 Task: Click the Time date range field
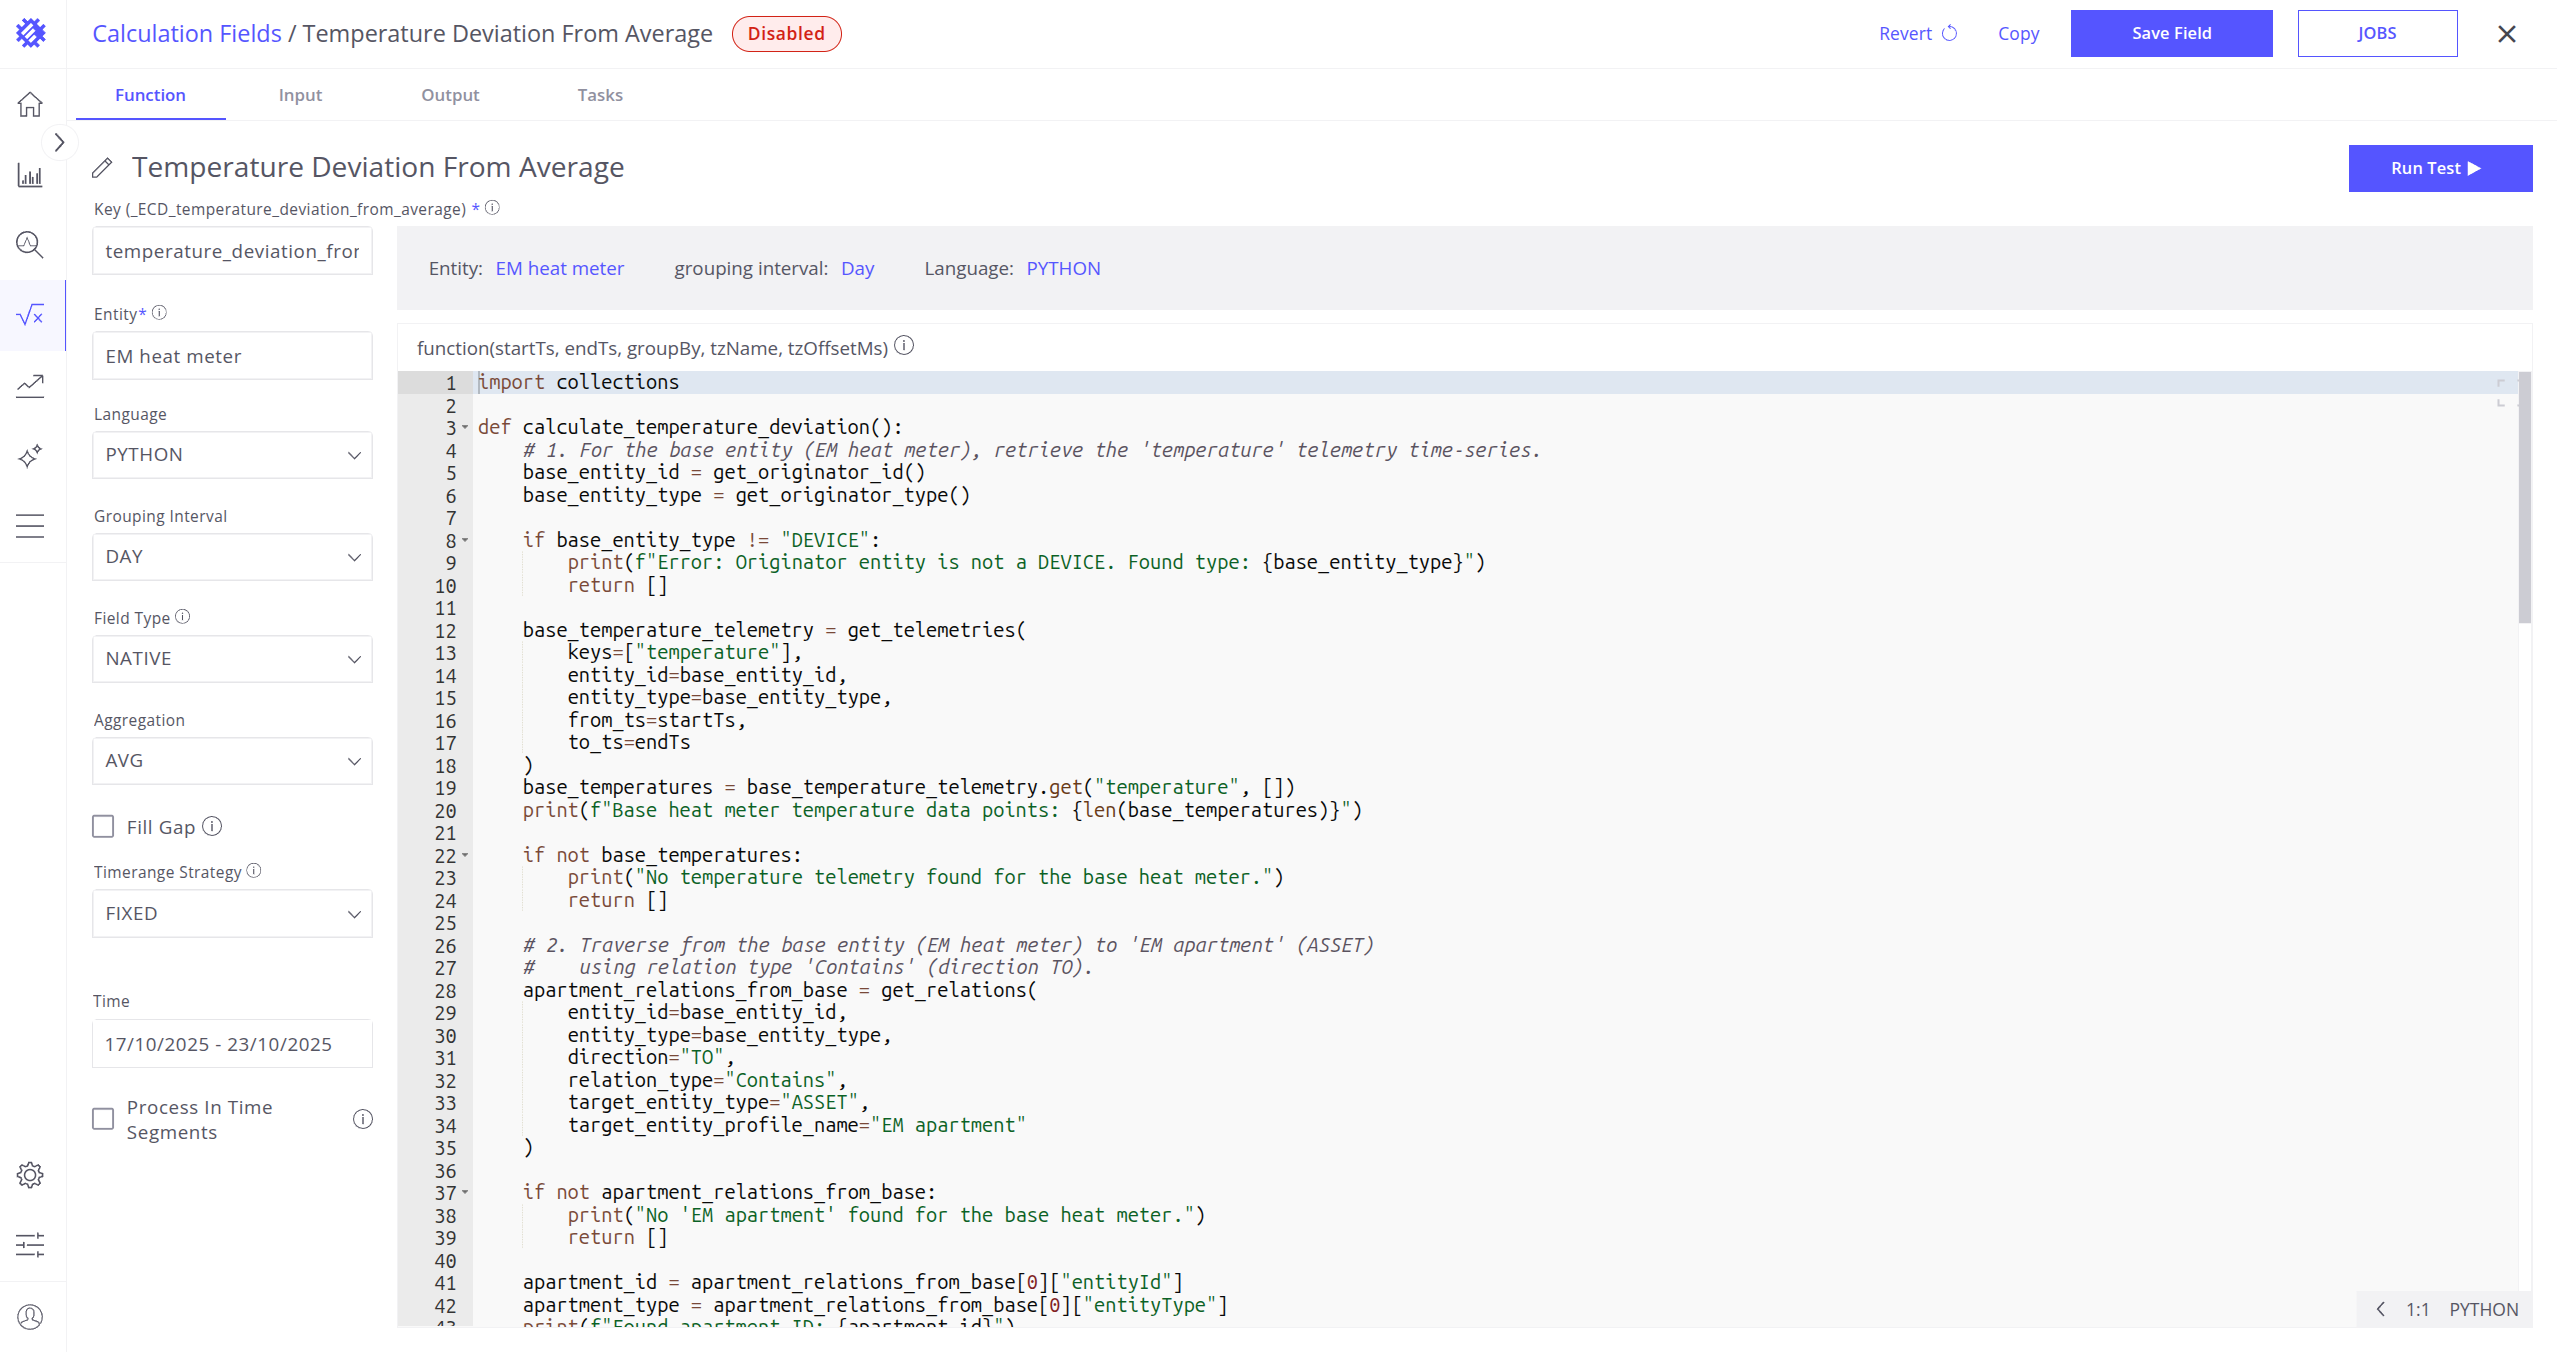click(232, 1044)
